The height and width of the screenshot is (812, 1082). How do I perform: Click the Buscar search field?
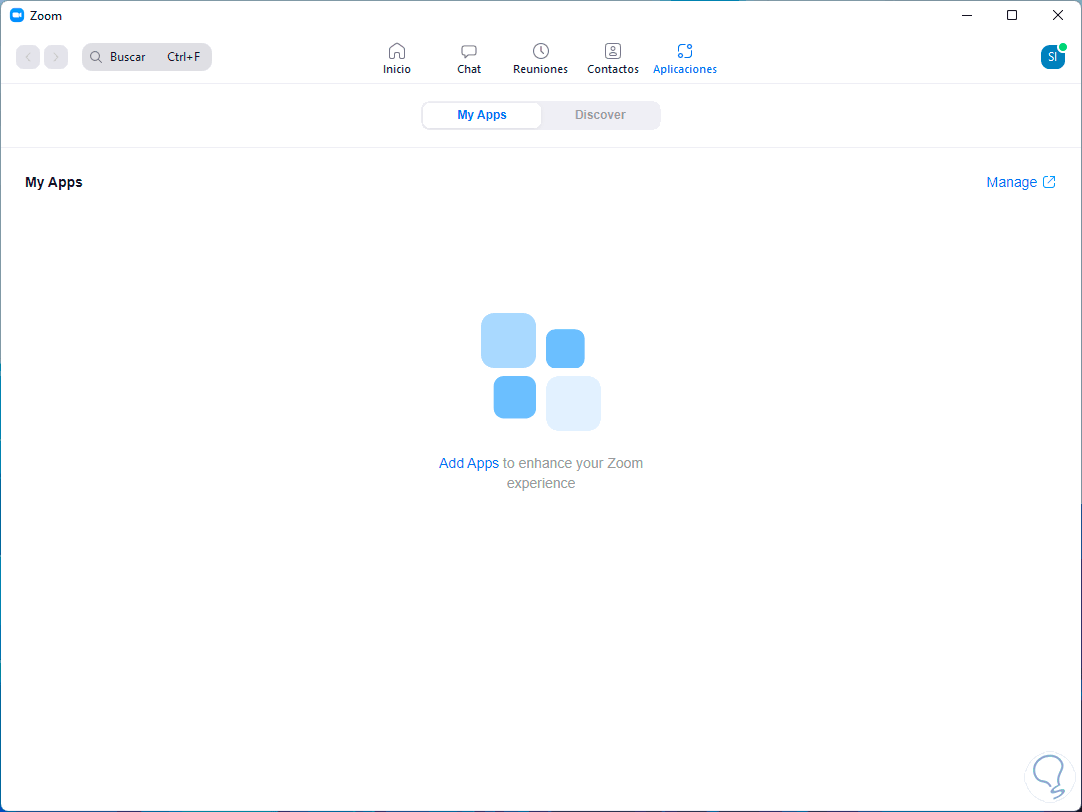pyautogui.click(x=147, y=57)
